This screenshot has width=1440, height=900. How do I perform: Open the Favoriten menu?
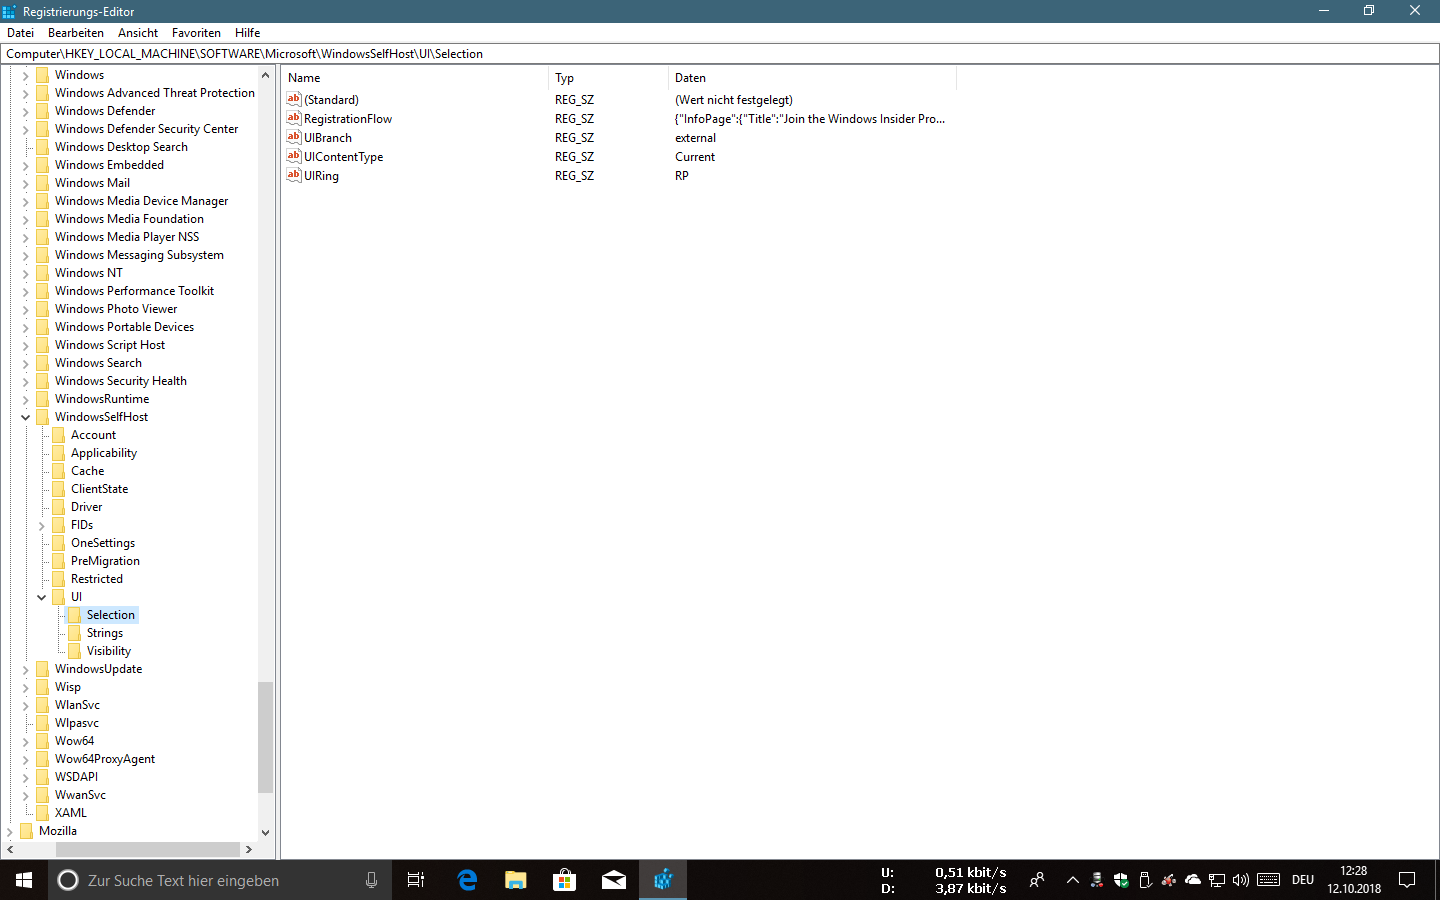point(196,33)
